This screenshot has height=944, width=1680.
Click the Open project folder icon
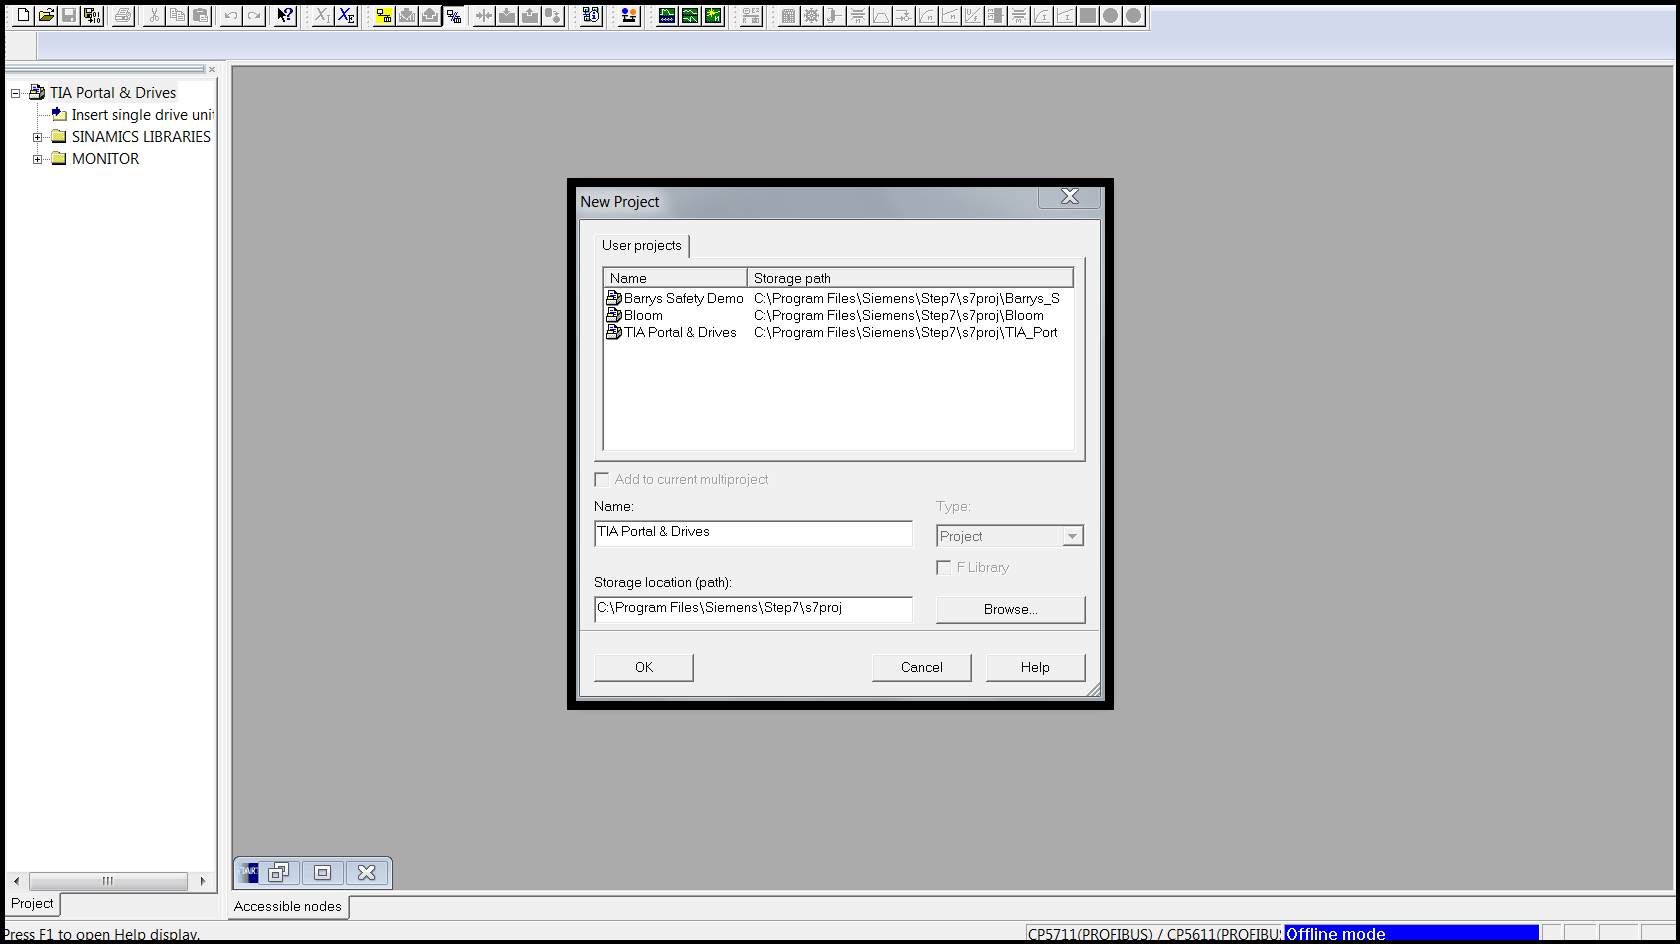click(46, 15)
